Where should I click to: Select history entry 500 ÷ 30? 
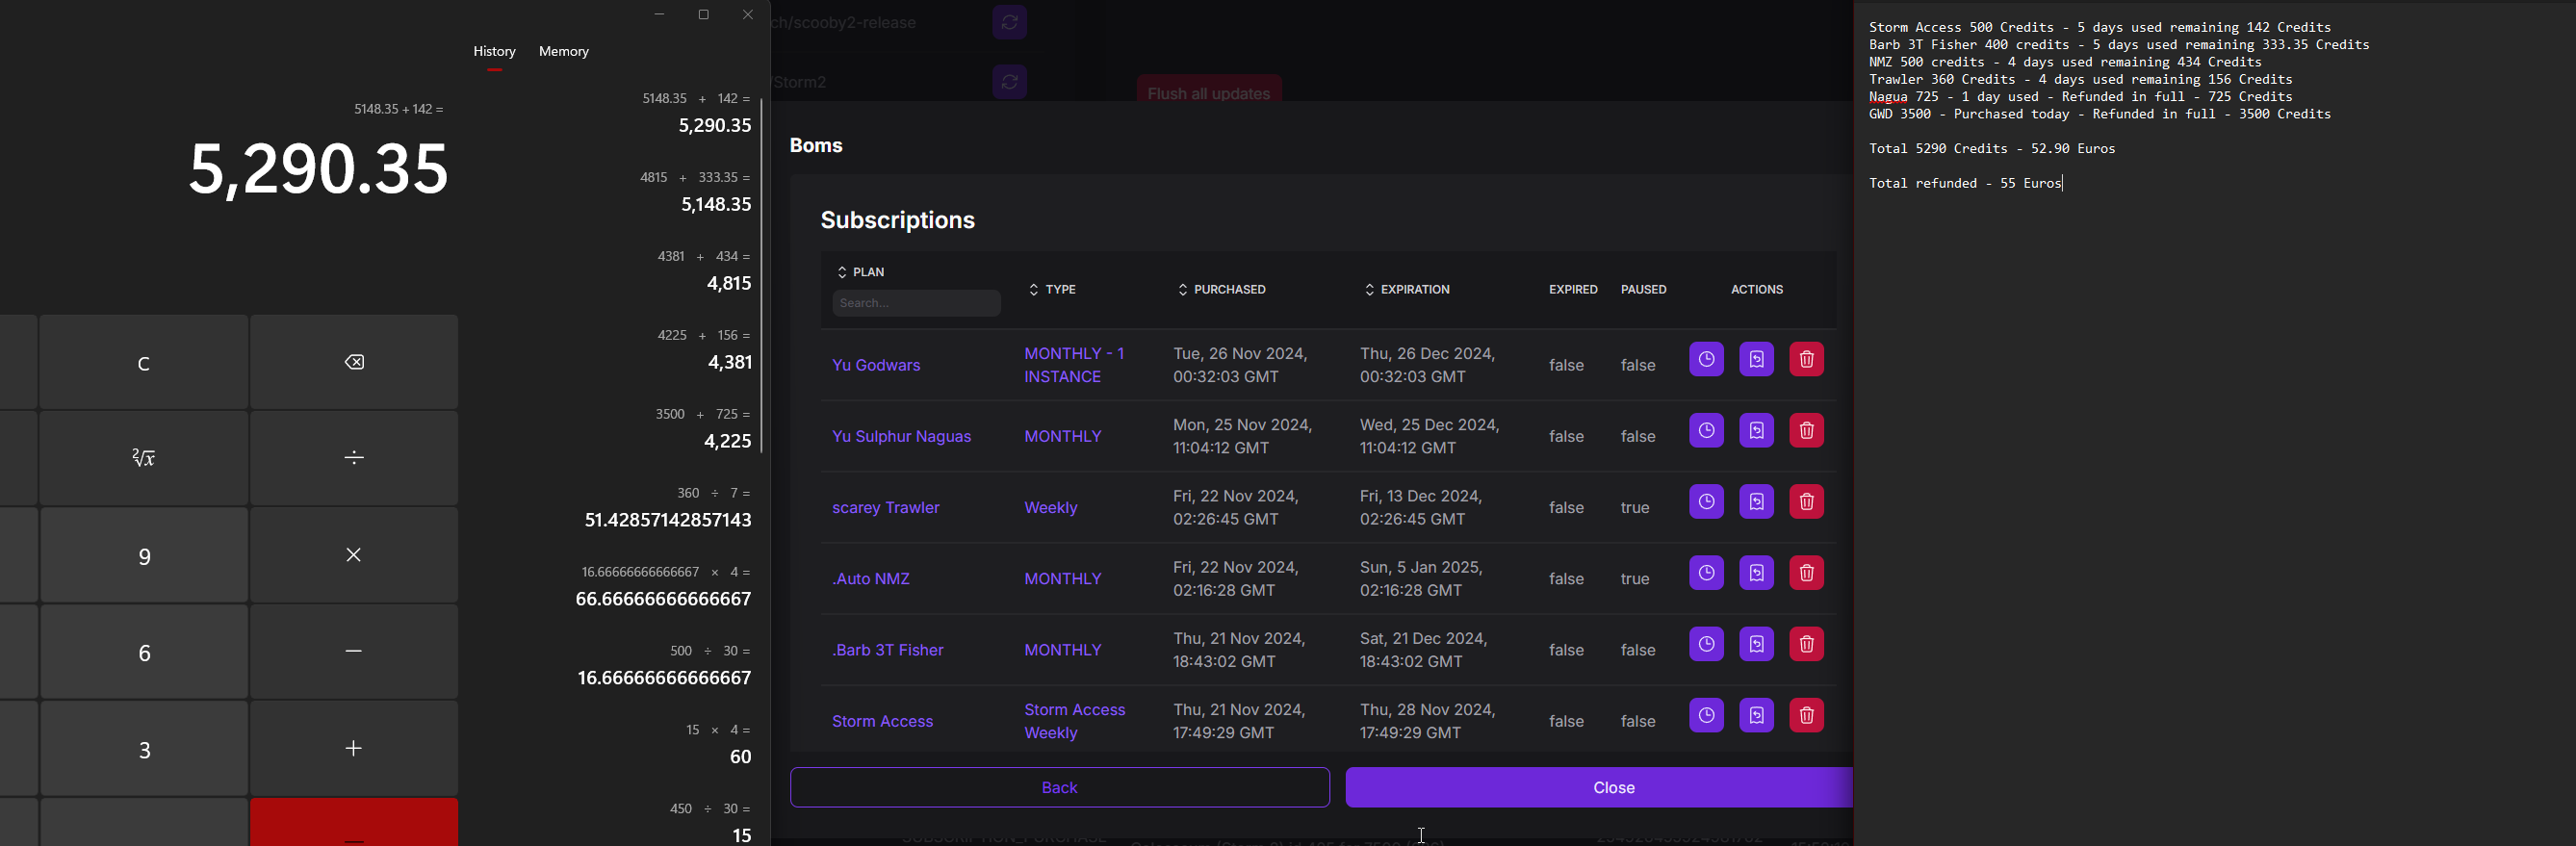tap(667, 666)
